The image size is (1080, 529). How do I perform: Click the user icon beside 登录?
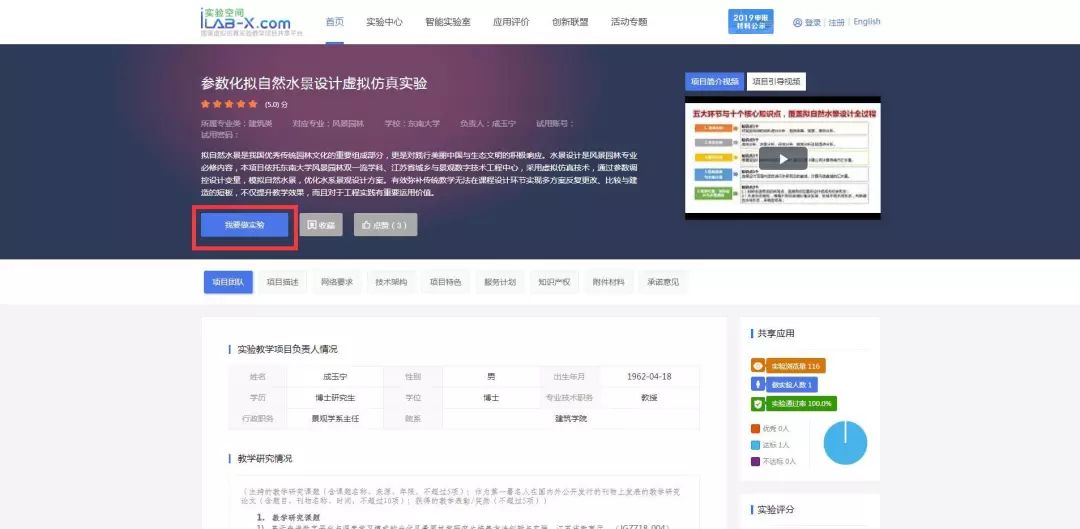[798, 22]
